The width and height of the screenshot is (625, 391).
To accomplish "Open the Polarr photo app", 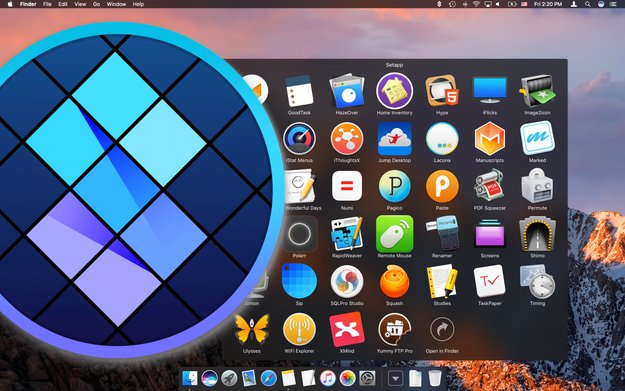I will pos(299,234).
